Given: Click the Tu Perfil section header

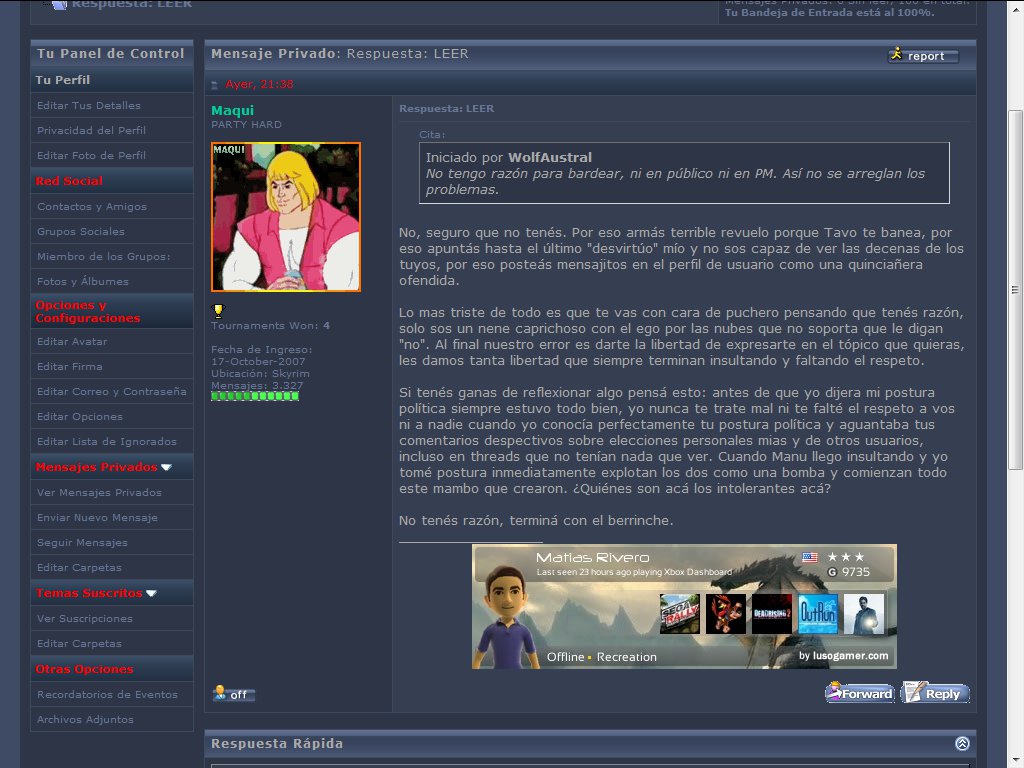Looking at the screenshot, I should coord(112,80).
